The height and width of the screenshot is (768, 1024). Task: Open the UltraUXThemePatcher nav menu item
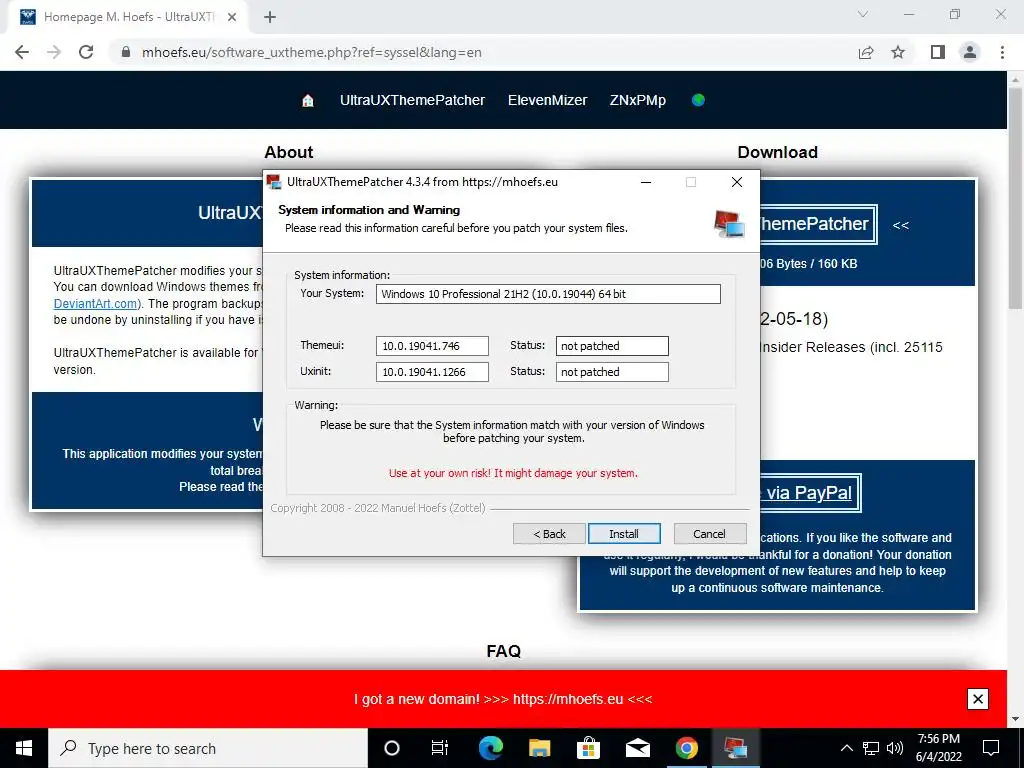click(x=412, y=100)
